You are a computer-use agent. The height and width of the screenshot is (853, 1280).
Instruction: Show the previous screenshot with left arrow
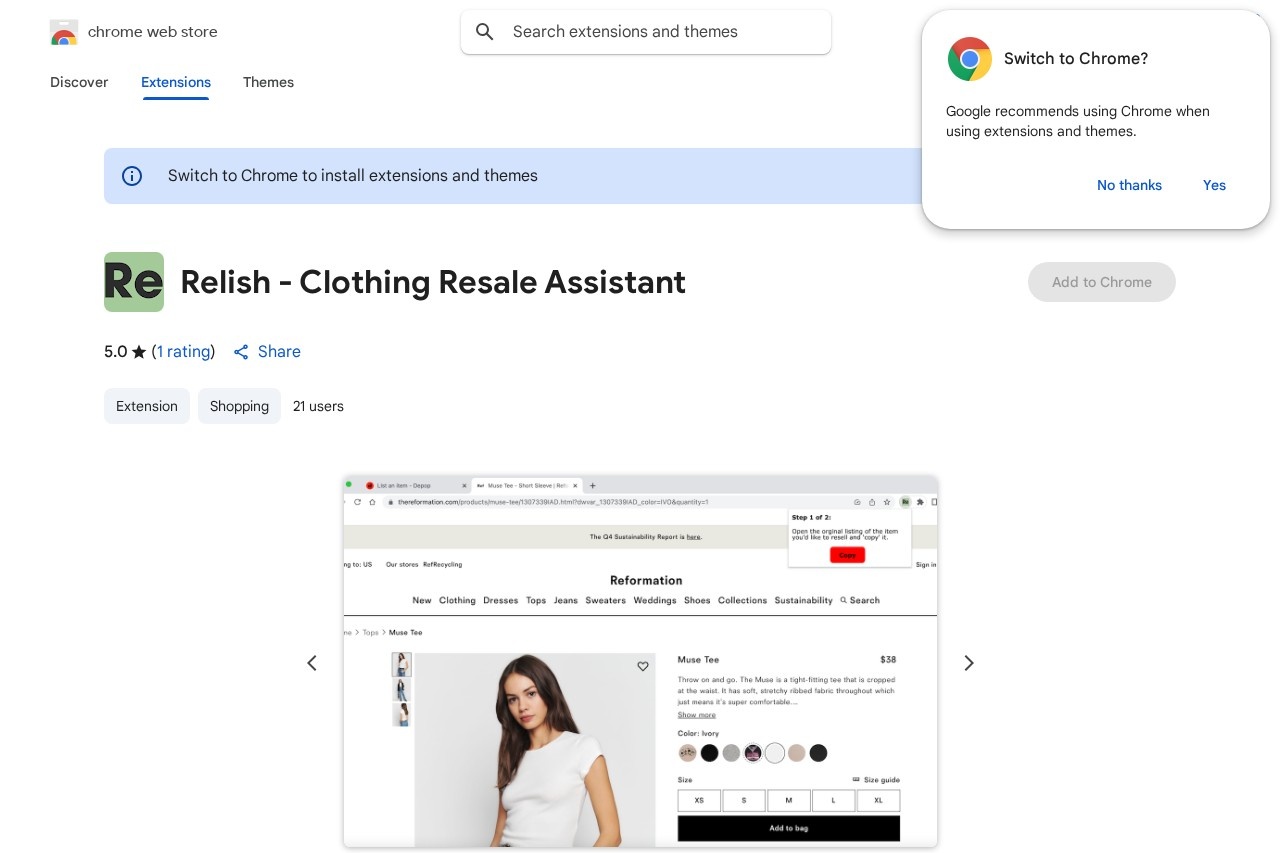(x=312, y=663)
